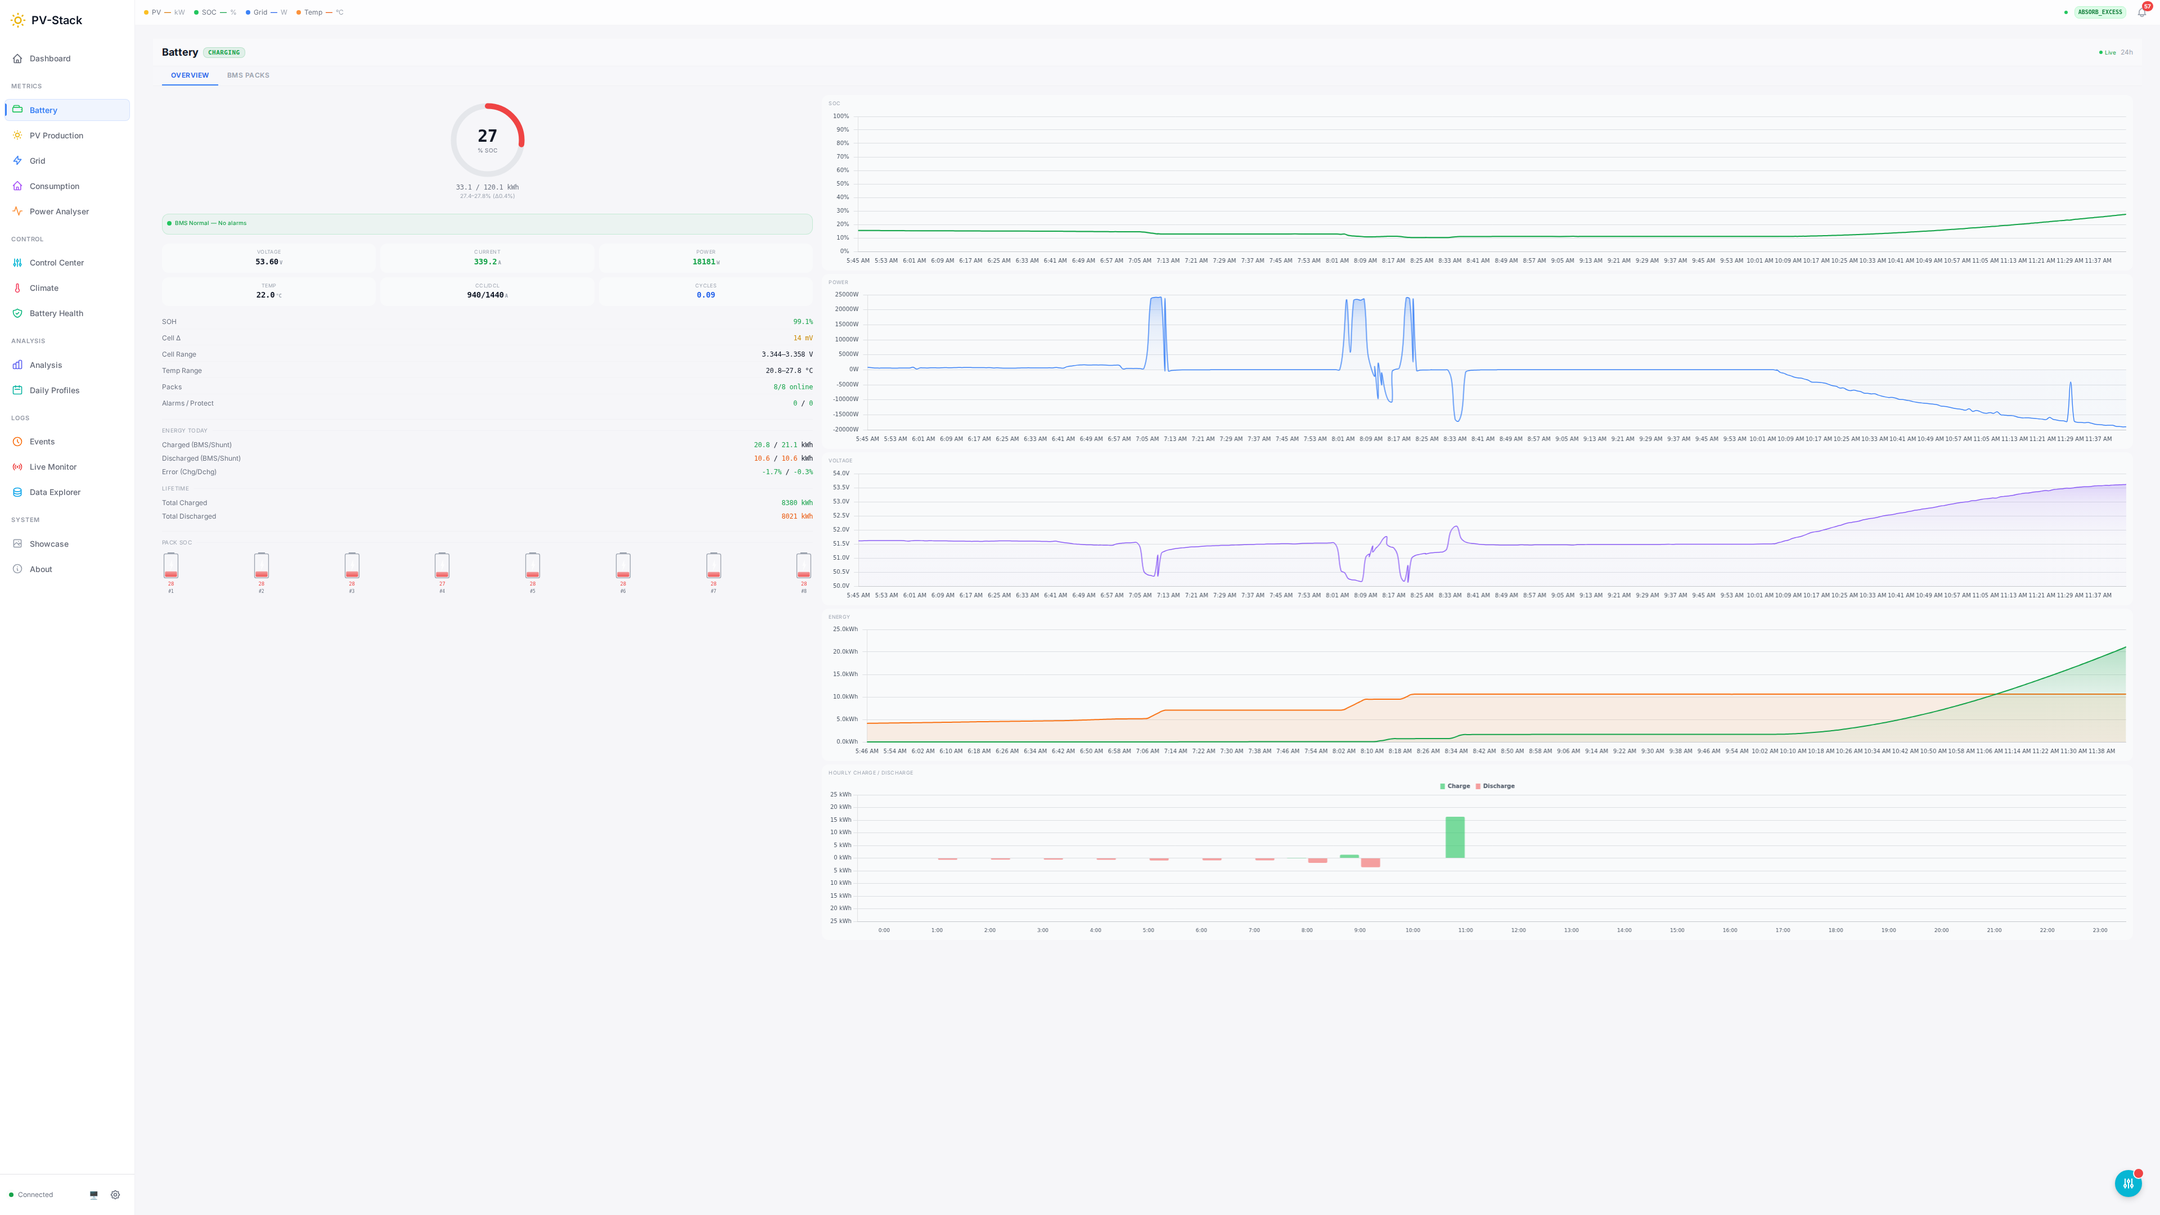Click the SOC gauge ring
This screenshot has height=1215, width=2160.
click(x=487, y=139)
